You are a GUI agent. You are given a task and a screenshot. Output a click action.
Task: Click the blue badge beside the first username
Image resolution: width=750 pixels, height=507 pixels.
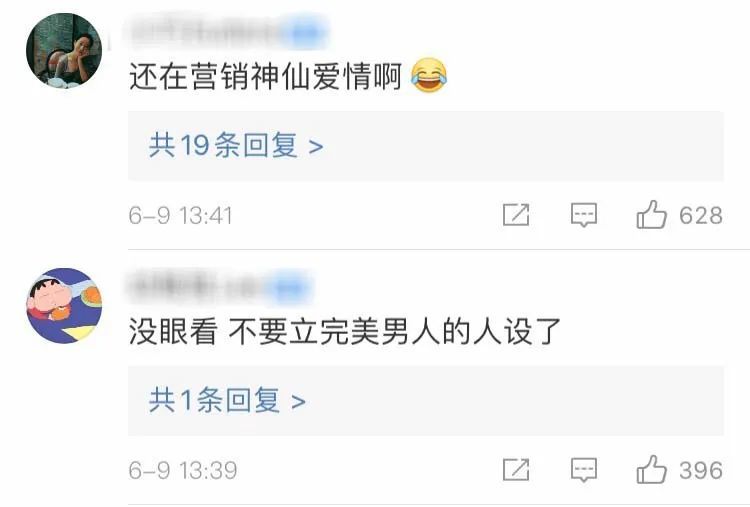pos(307,33)
